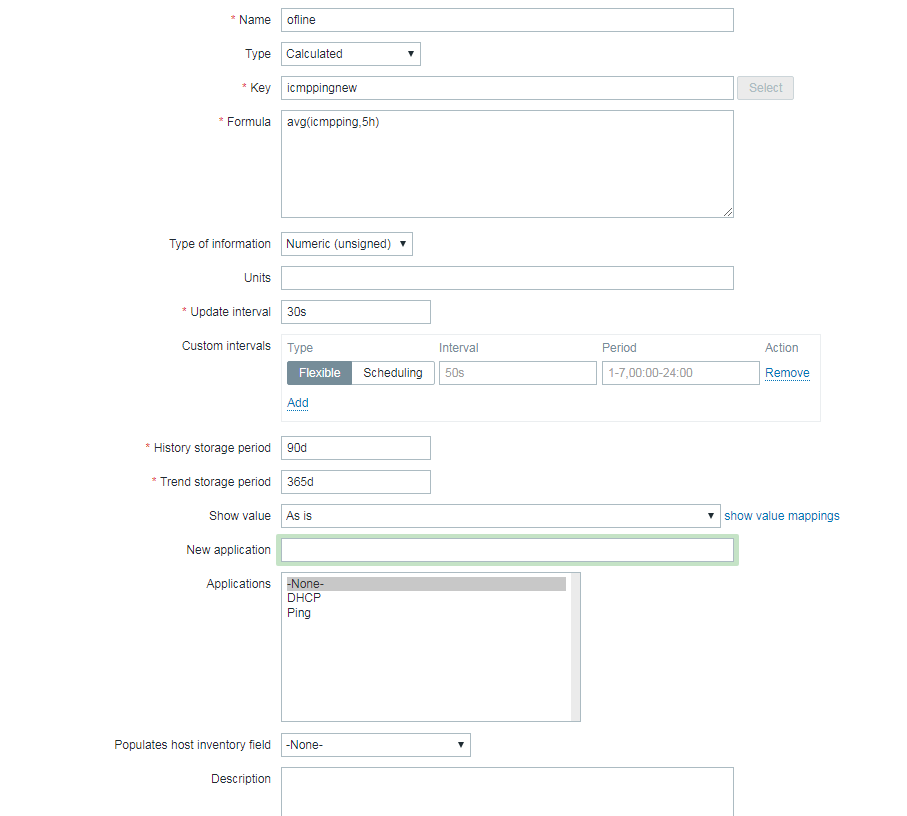Click the Name input field
This screenshot has width=907, height=816.
pos(507,20)
